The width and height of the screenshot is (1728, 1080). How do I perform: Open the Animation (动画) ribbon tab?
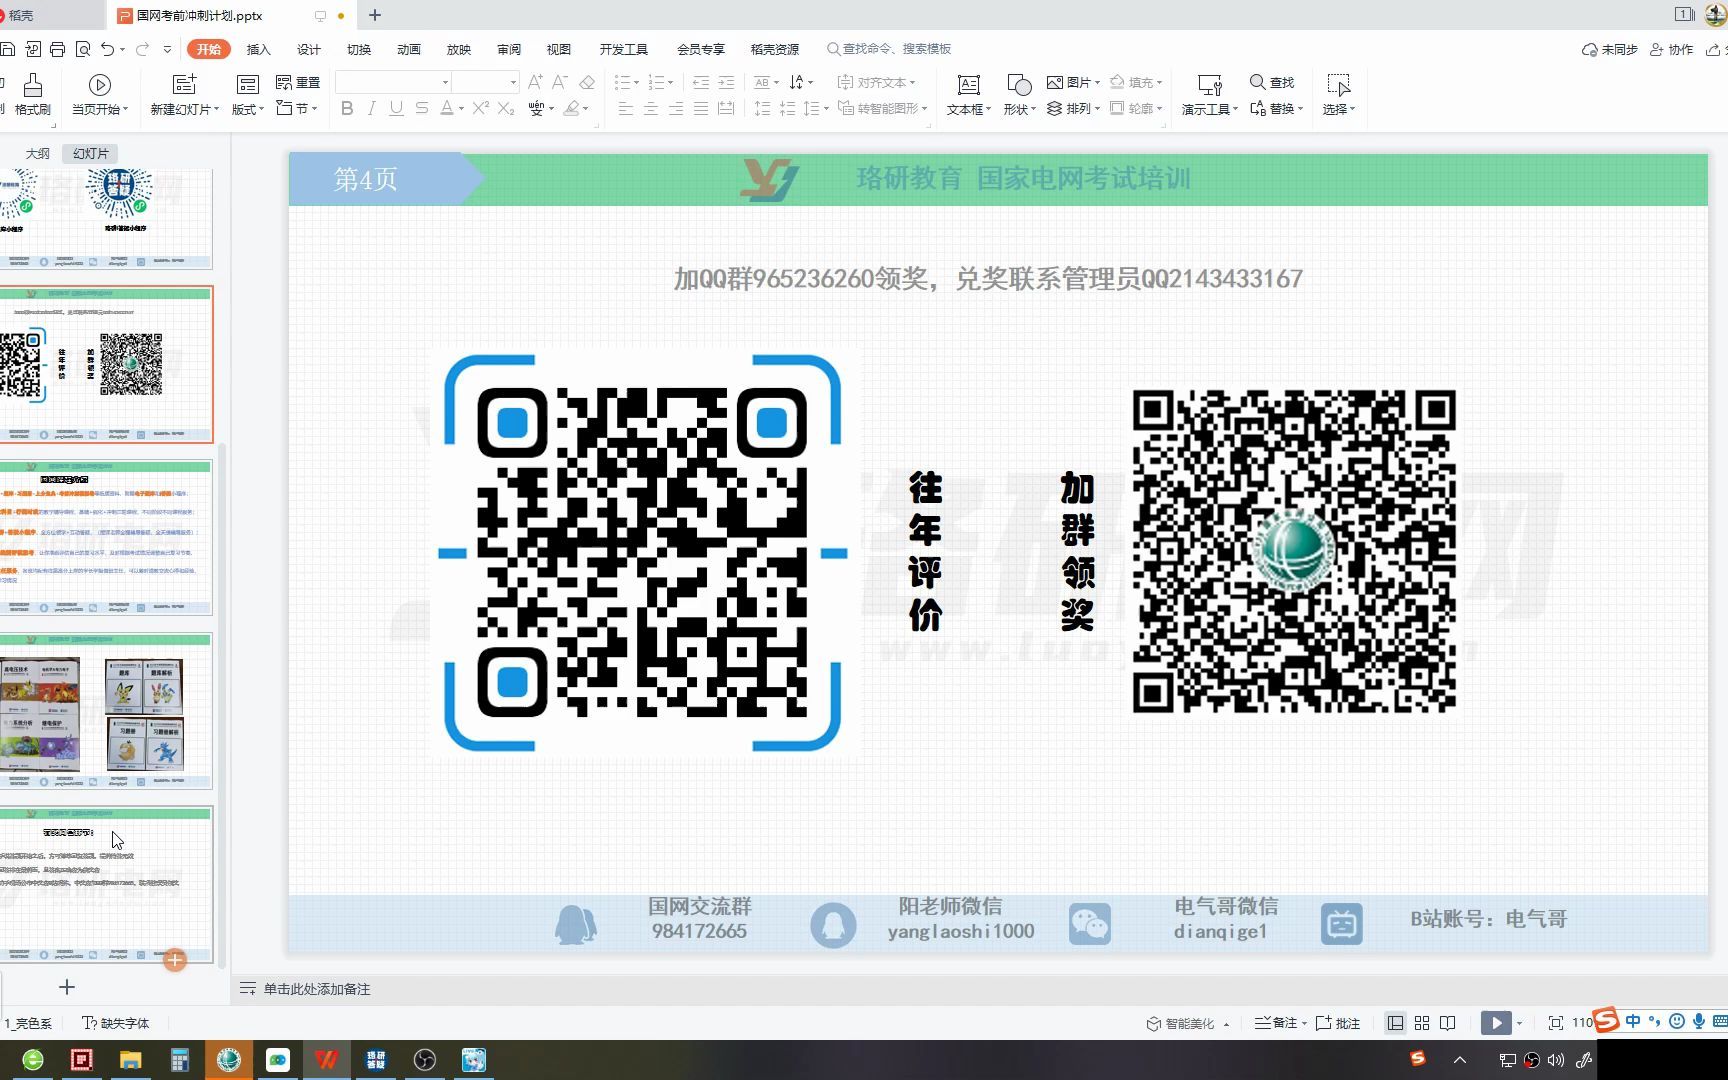(x=409, y=49)
